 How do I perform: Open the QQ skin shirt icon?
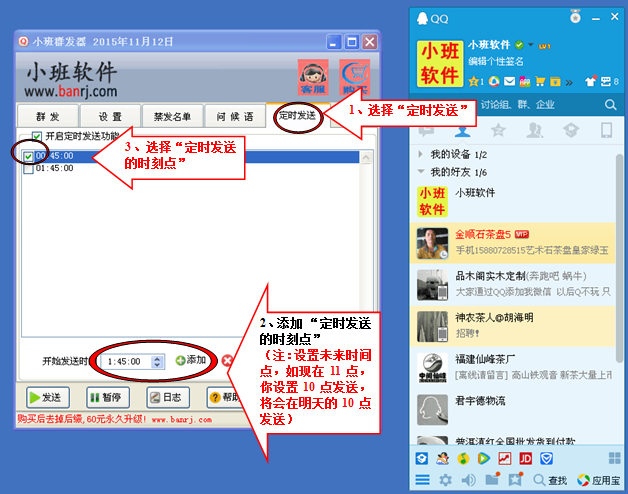click(590, 81)
